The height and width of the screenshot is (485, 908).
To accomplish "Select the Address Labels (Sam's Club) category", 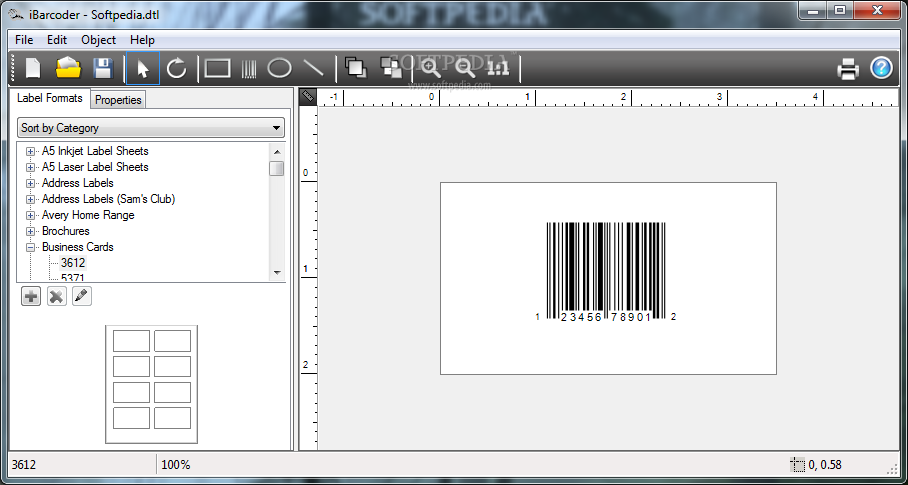I will point(108,199).
